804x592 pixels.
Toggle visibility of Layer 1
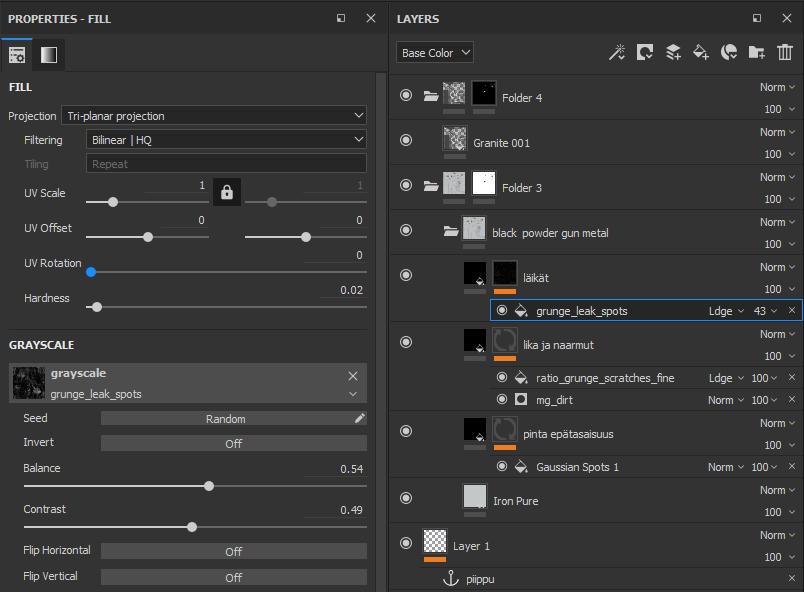[406, 543]
